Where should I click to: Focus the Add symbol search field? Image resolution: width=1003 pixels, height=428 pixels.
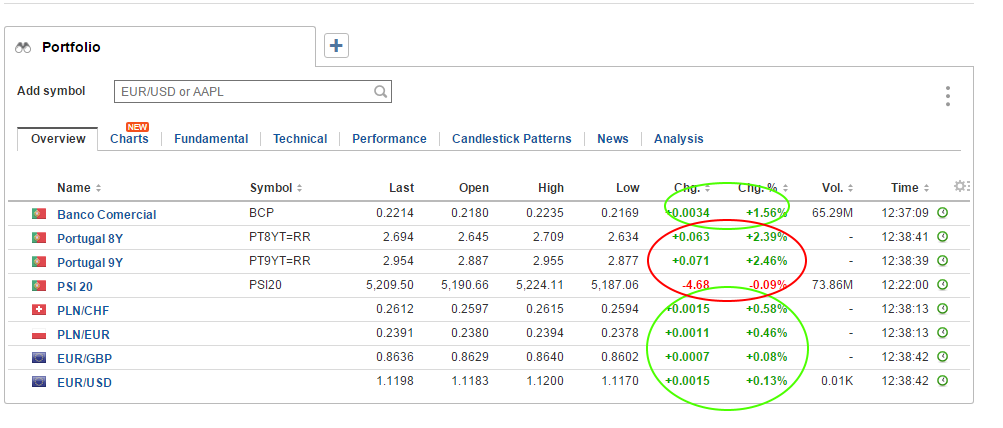[x=245, y=92]
